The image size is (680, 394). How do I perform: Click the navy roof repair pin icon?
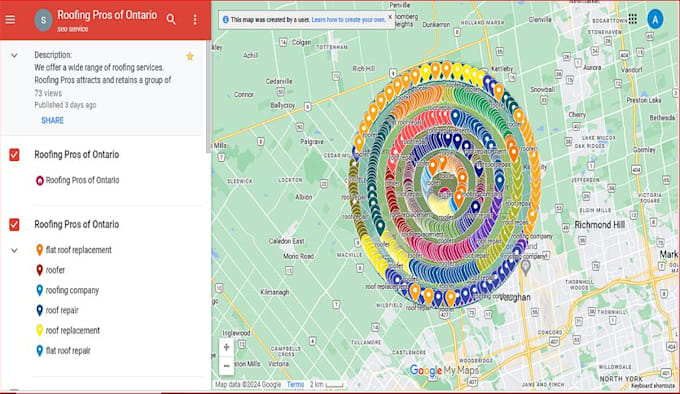tap(39, 310)
